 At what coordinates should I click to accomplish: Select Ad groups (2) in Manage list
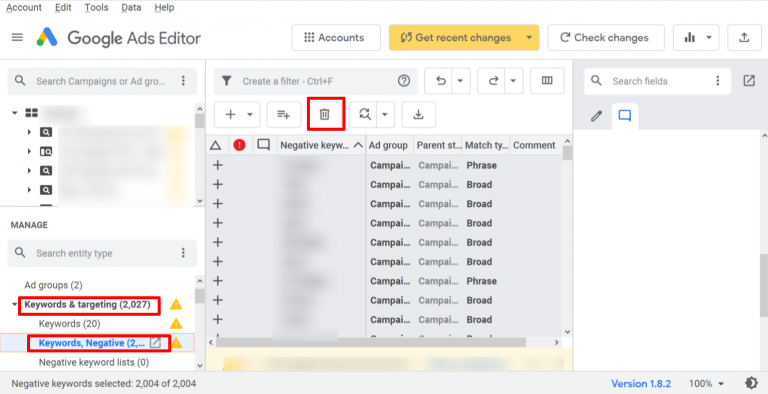click(x=53, y=285)
